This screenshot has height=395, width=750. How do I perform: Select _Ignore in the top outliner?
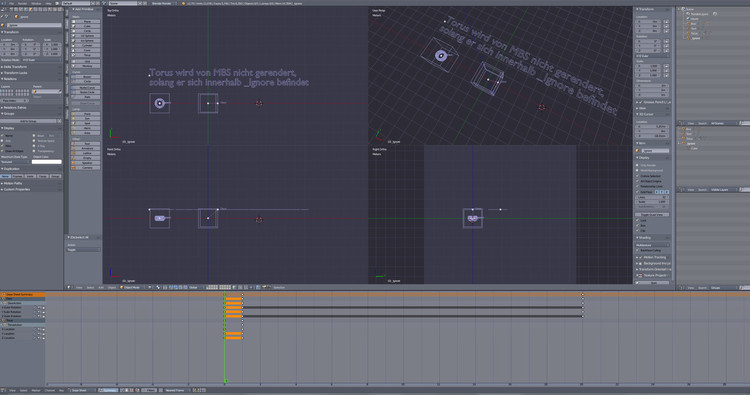[x=696, y=38]
